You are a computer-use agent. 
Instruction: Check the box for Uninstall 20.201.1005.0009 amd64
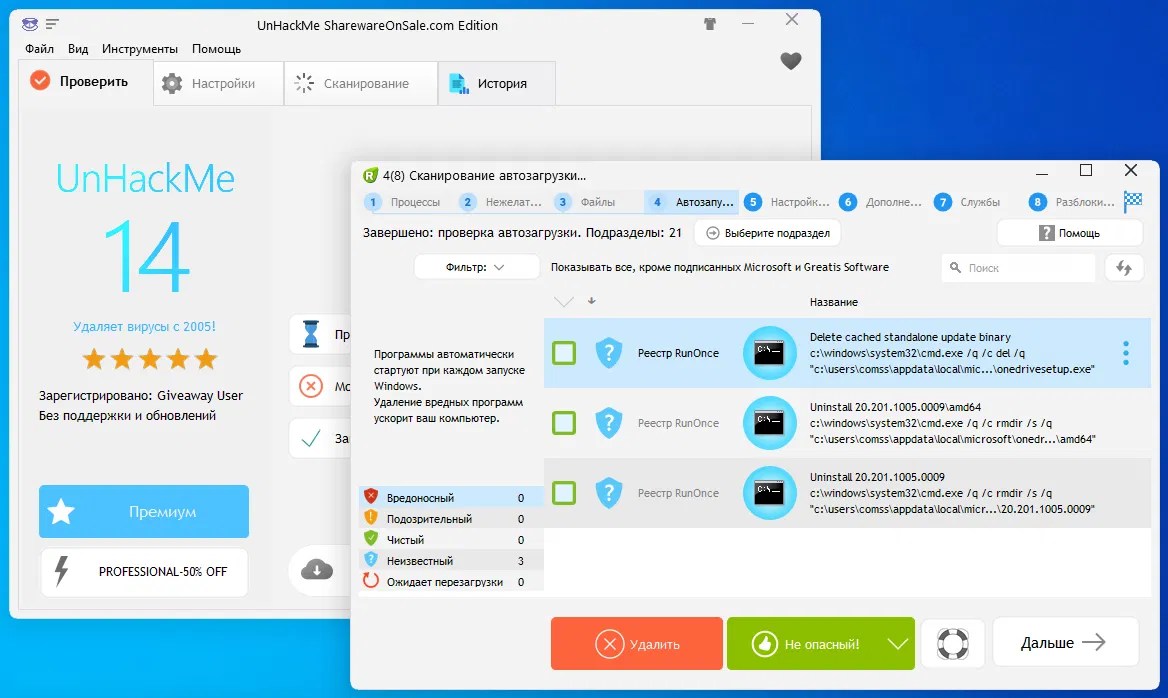(563, 423)
